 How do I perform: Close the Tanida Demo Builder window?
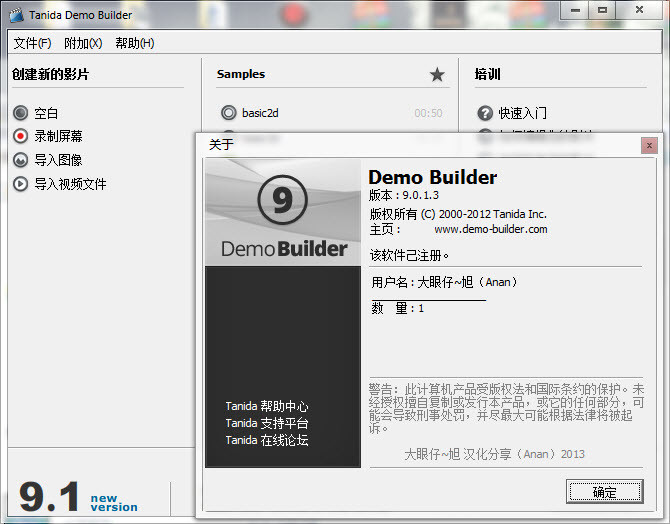click(639, 10)
